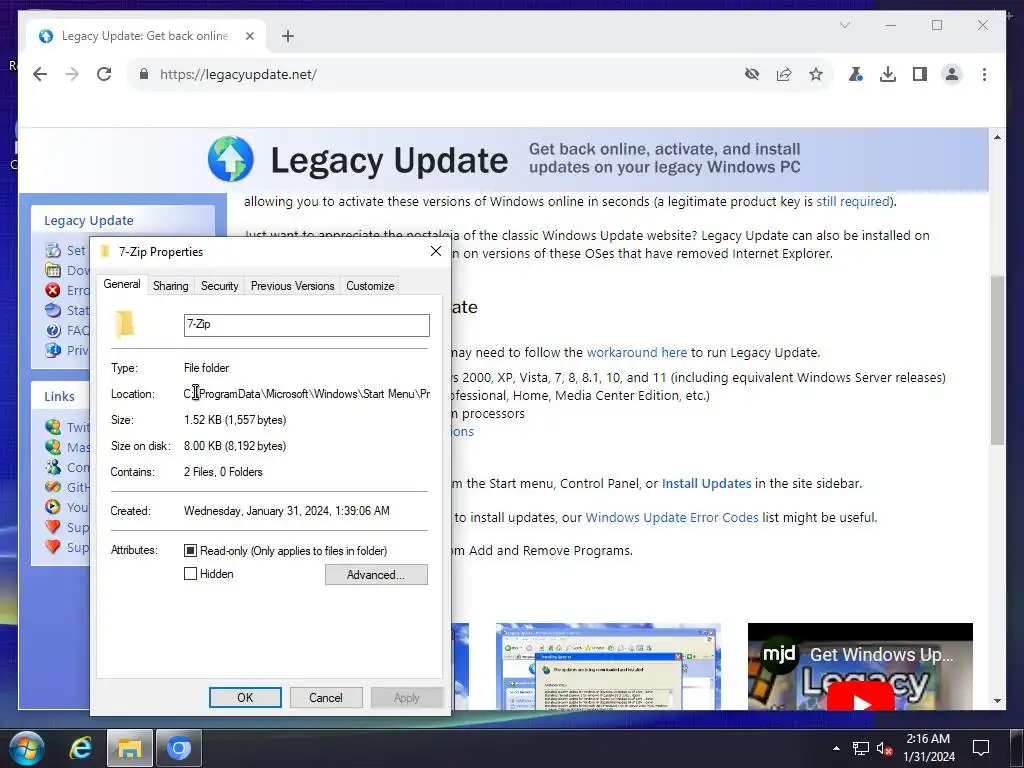Click the crossed-out eye tracking icon

point(752,74)
